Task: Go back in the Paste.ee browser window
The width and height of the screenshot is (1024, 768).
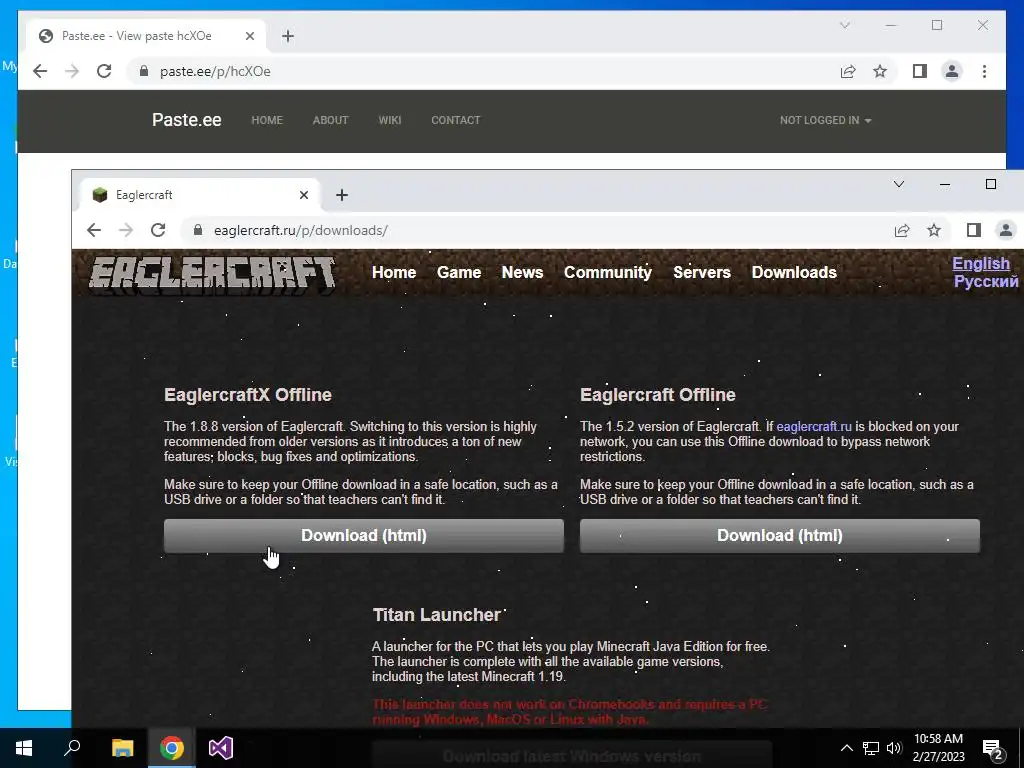Action: [x=40, y=71]
